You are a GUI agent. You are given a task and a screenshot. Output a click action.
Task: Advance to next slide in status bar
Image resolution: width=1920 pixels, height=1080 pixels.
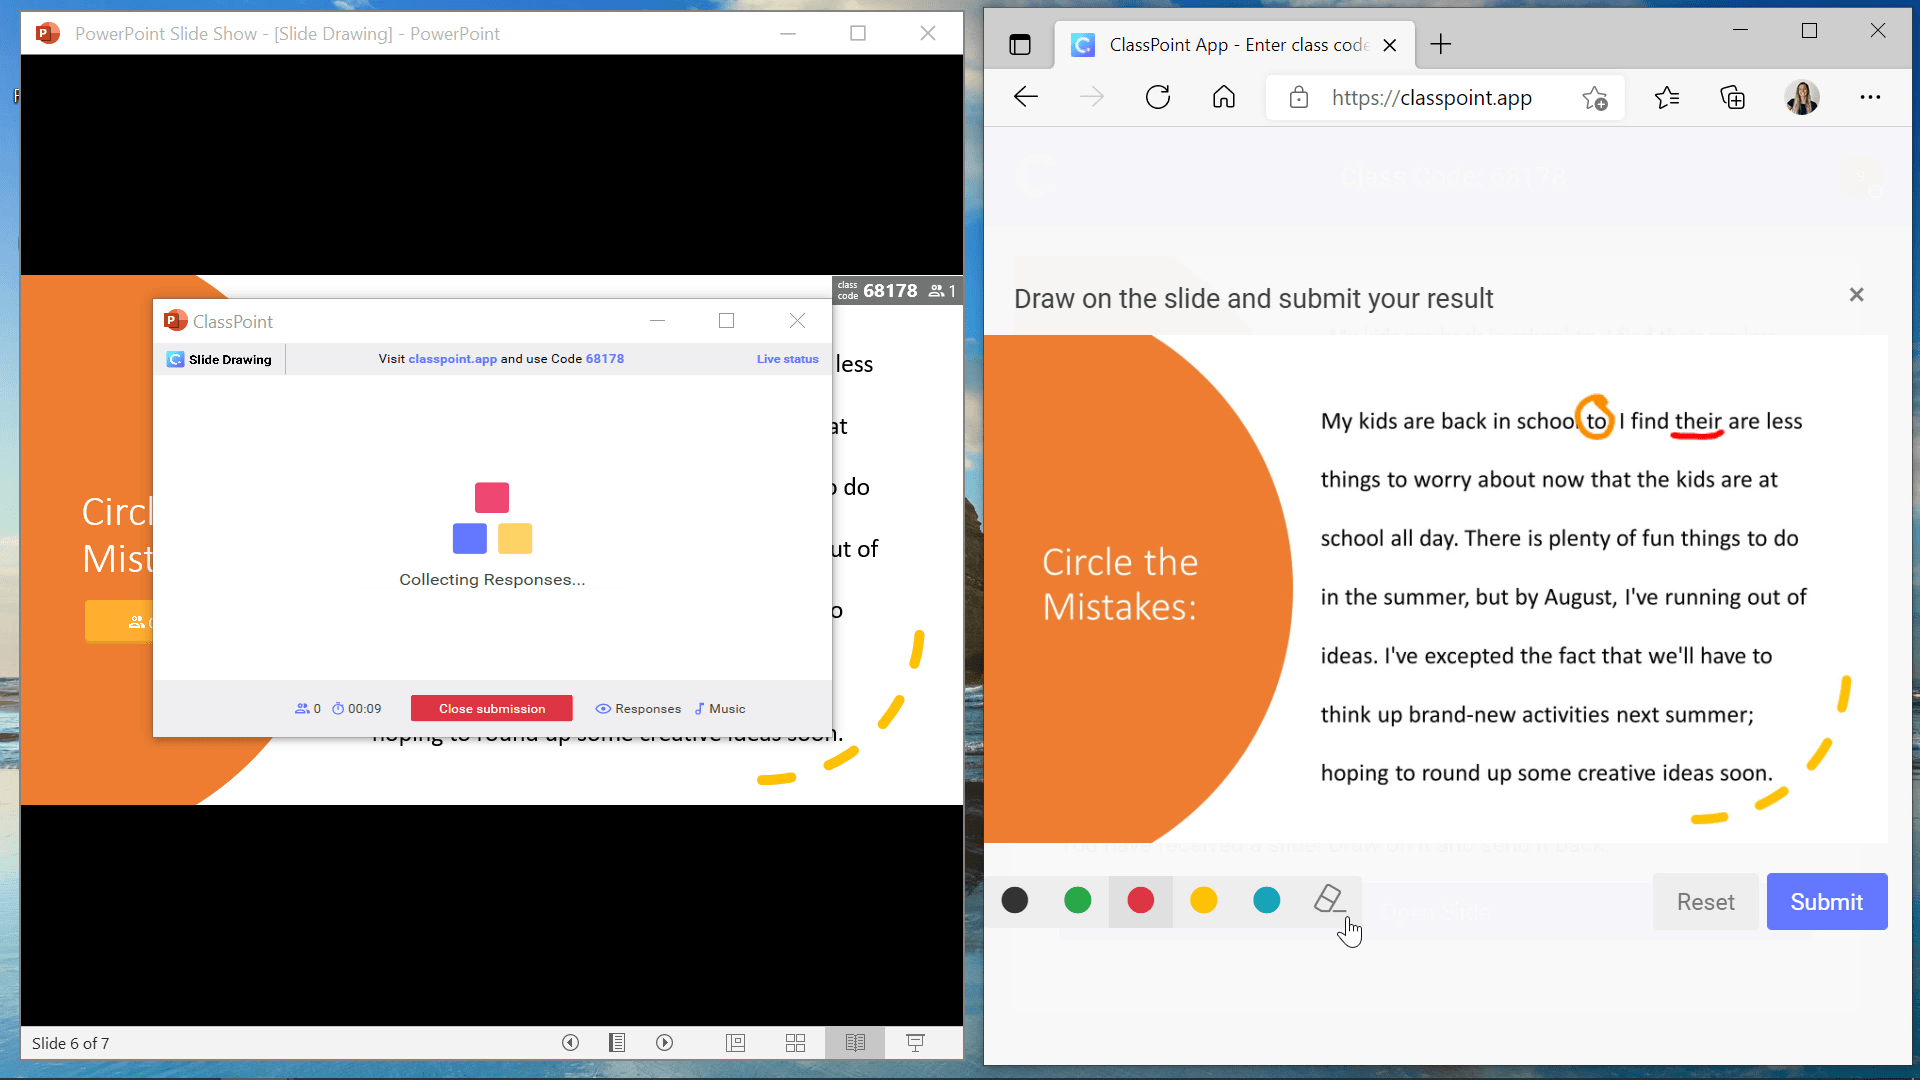664,1043
